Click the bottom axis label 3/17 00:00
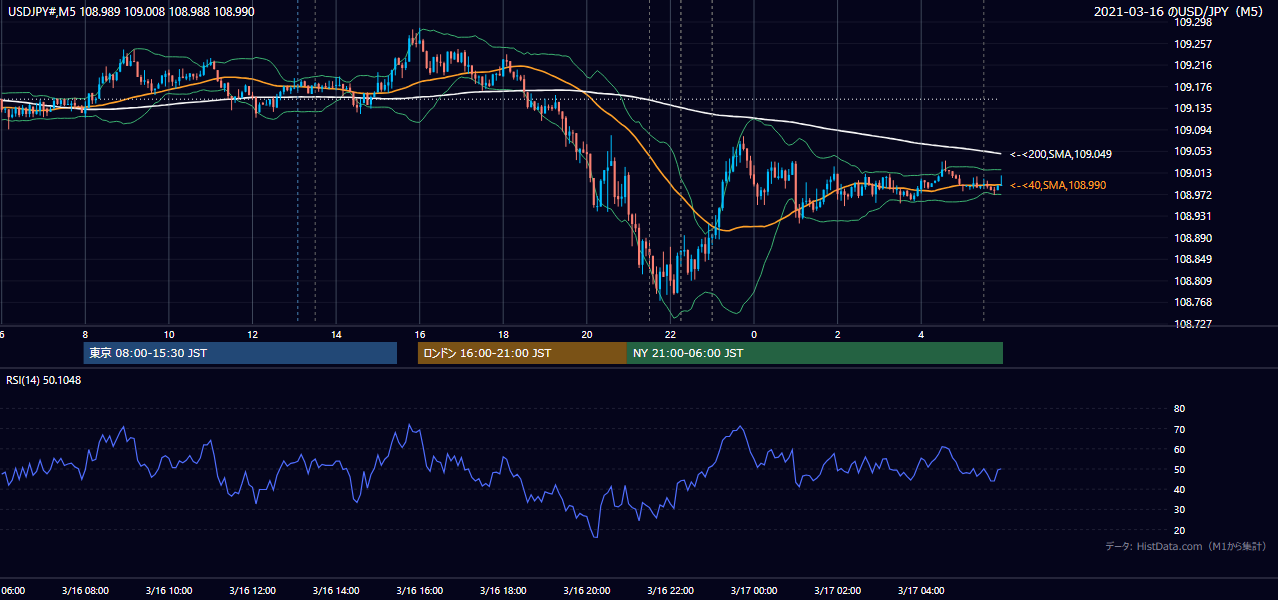The image size is (1278, 600). pos(754,591)
